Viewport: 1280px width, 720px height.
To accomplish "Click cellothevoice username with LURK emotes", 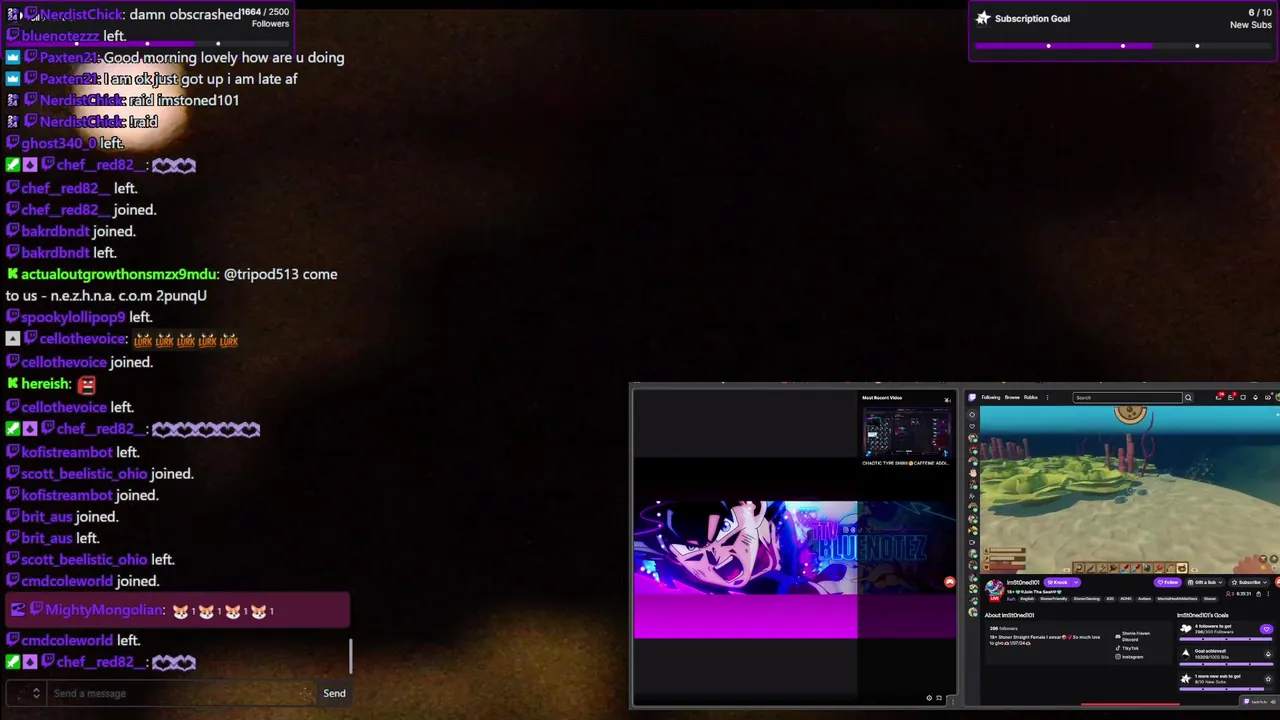I will [83, 339].
